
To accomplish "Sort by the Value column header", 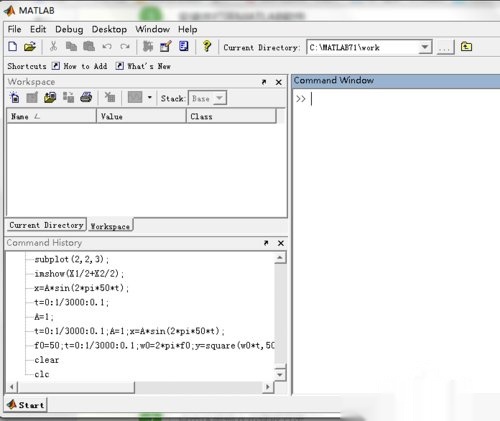I will tap(141, 116).
